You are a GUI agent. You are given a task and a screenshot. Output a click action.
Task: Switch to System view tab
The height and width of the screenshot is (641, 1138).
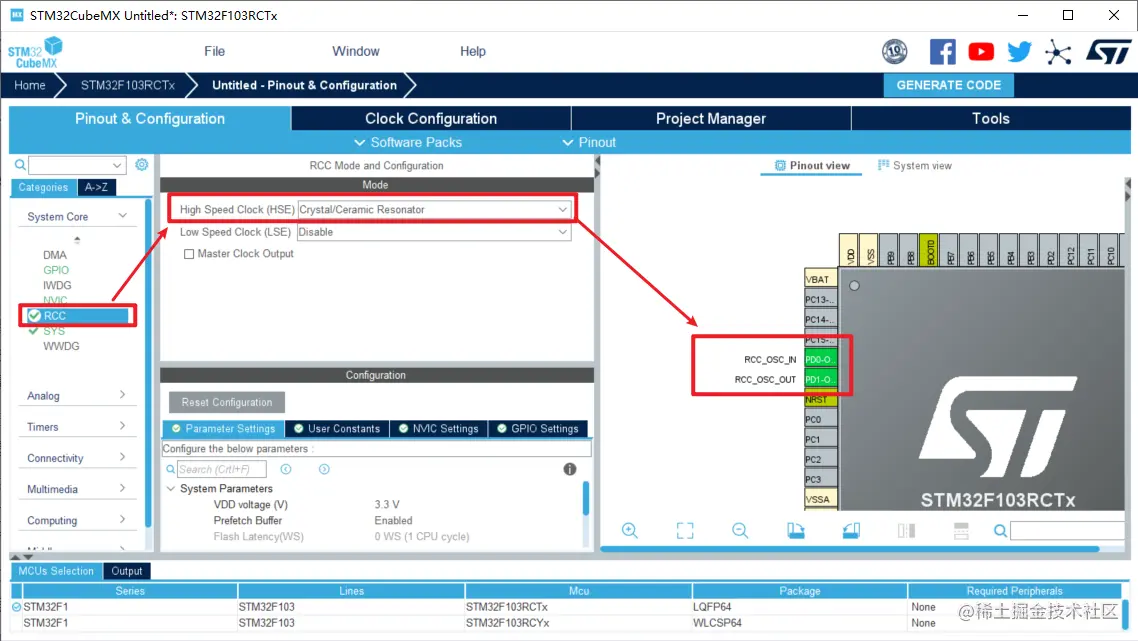(914, 166)
